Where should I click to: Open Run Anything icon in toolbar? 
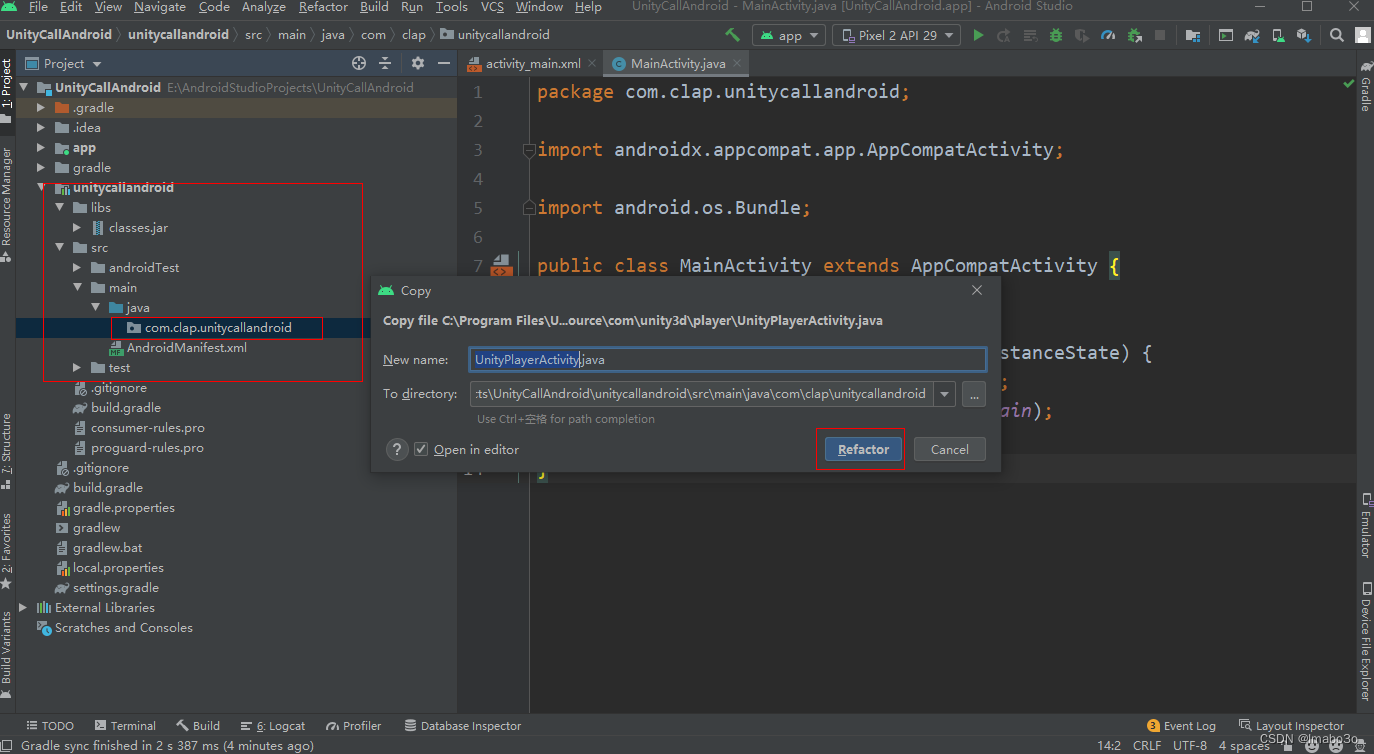pos(1225,35)
